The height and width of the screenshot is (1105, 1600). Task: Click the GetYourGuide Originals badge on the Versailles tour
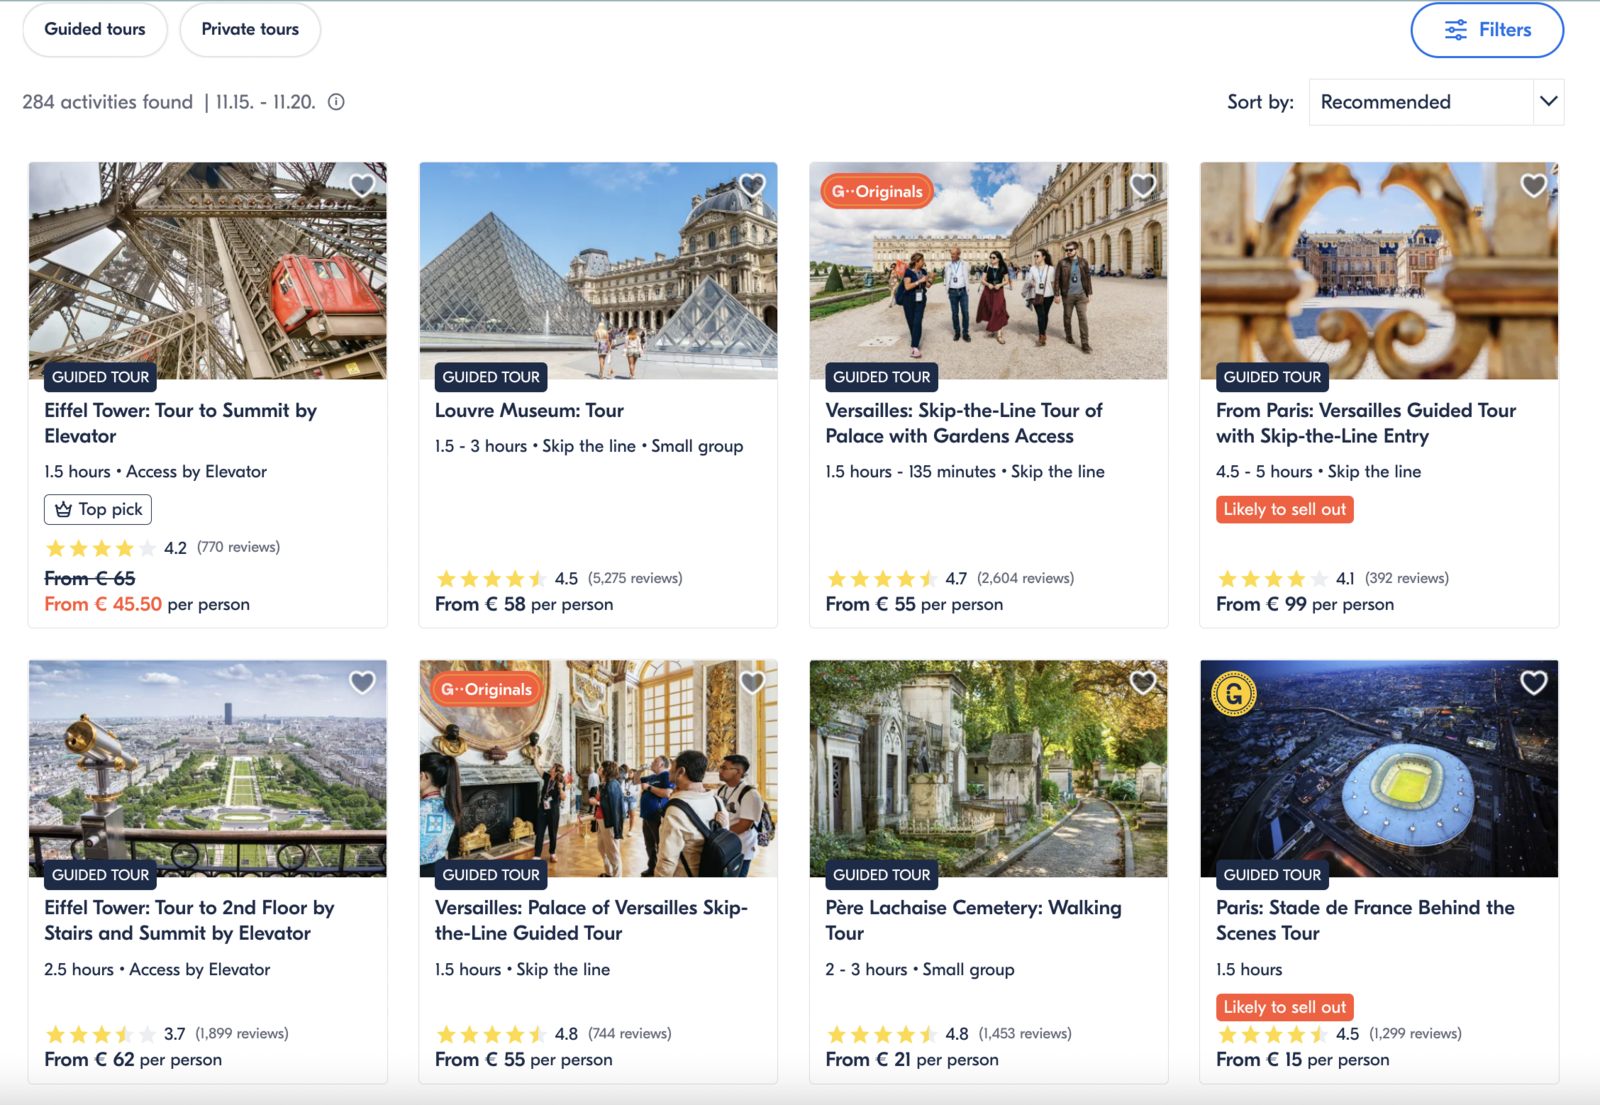point(877,190)
